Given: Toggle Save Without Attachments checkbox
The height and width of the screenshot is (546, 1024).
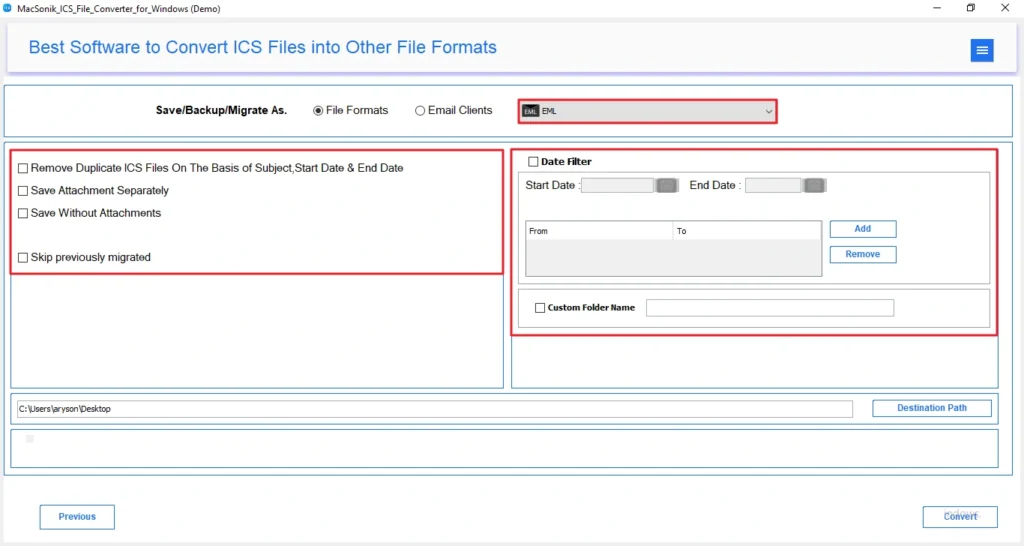Looking at the screenshot, I should 23,213.
